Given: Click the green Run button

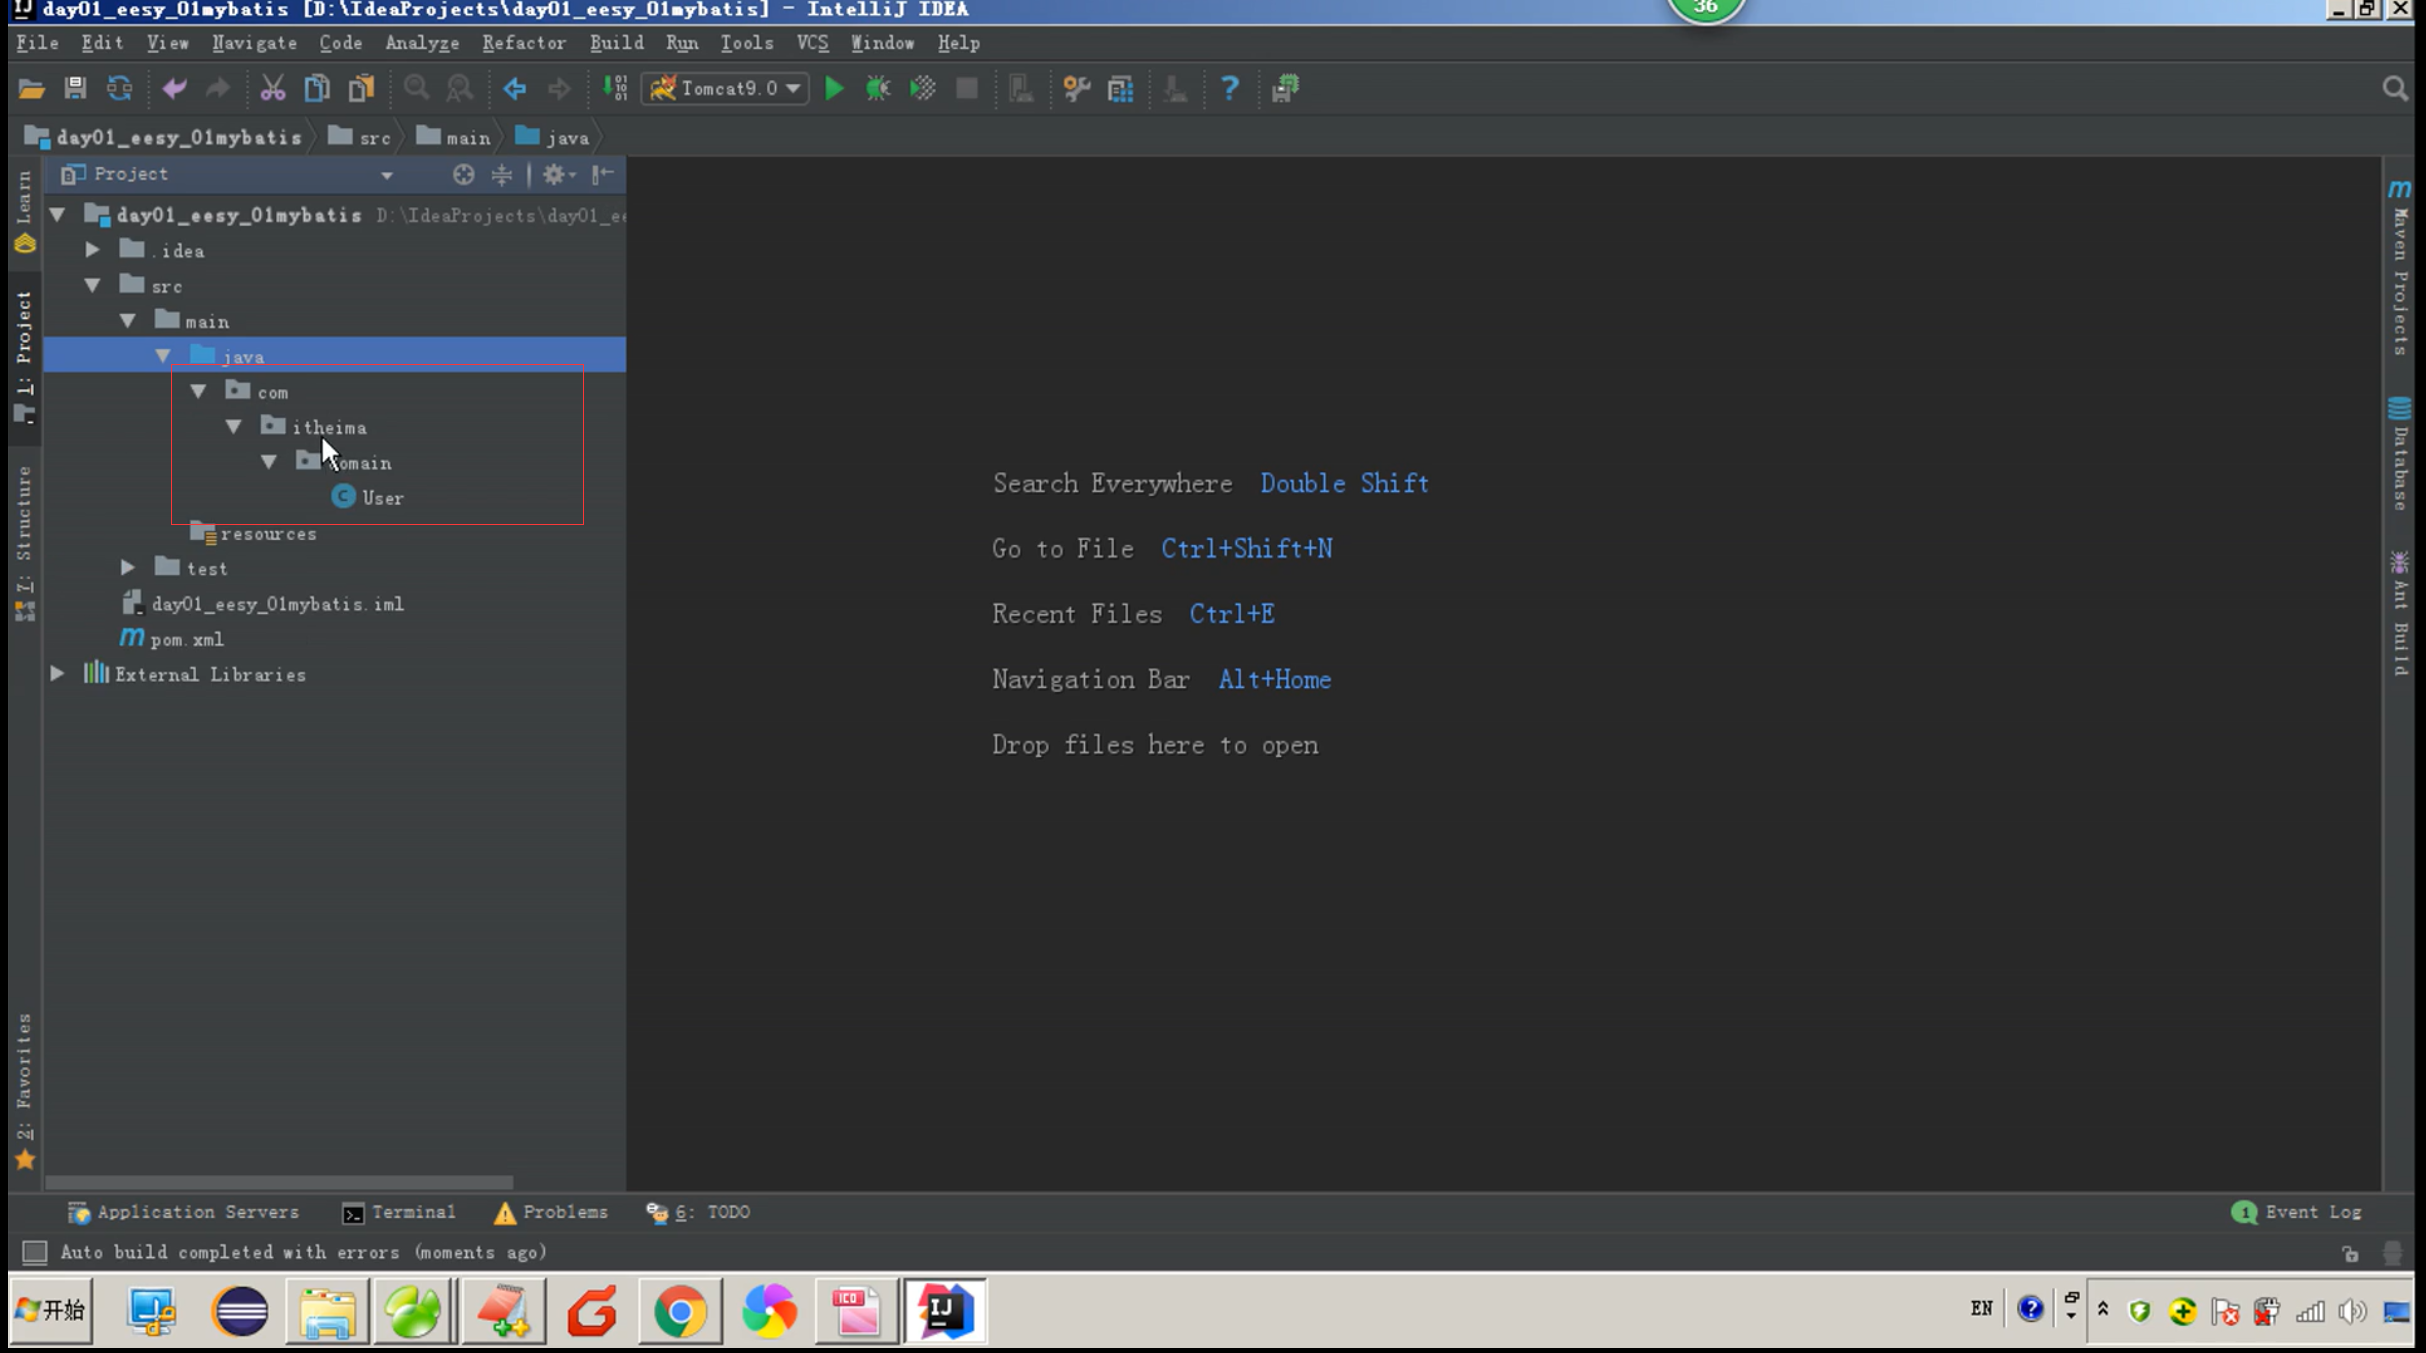Looking at the screenshot, I should coord(833,88).
